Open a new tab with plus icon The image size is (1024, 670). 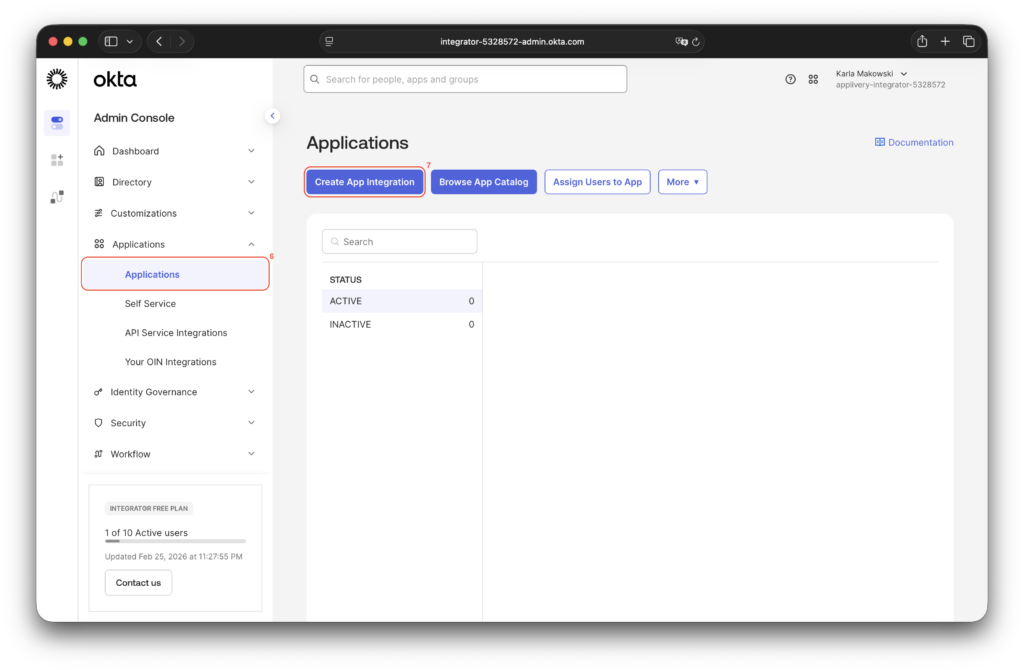tap(945, 41)
